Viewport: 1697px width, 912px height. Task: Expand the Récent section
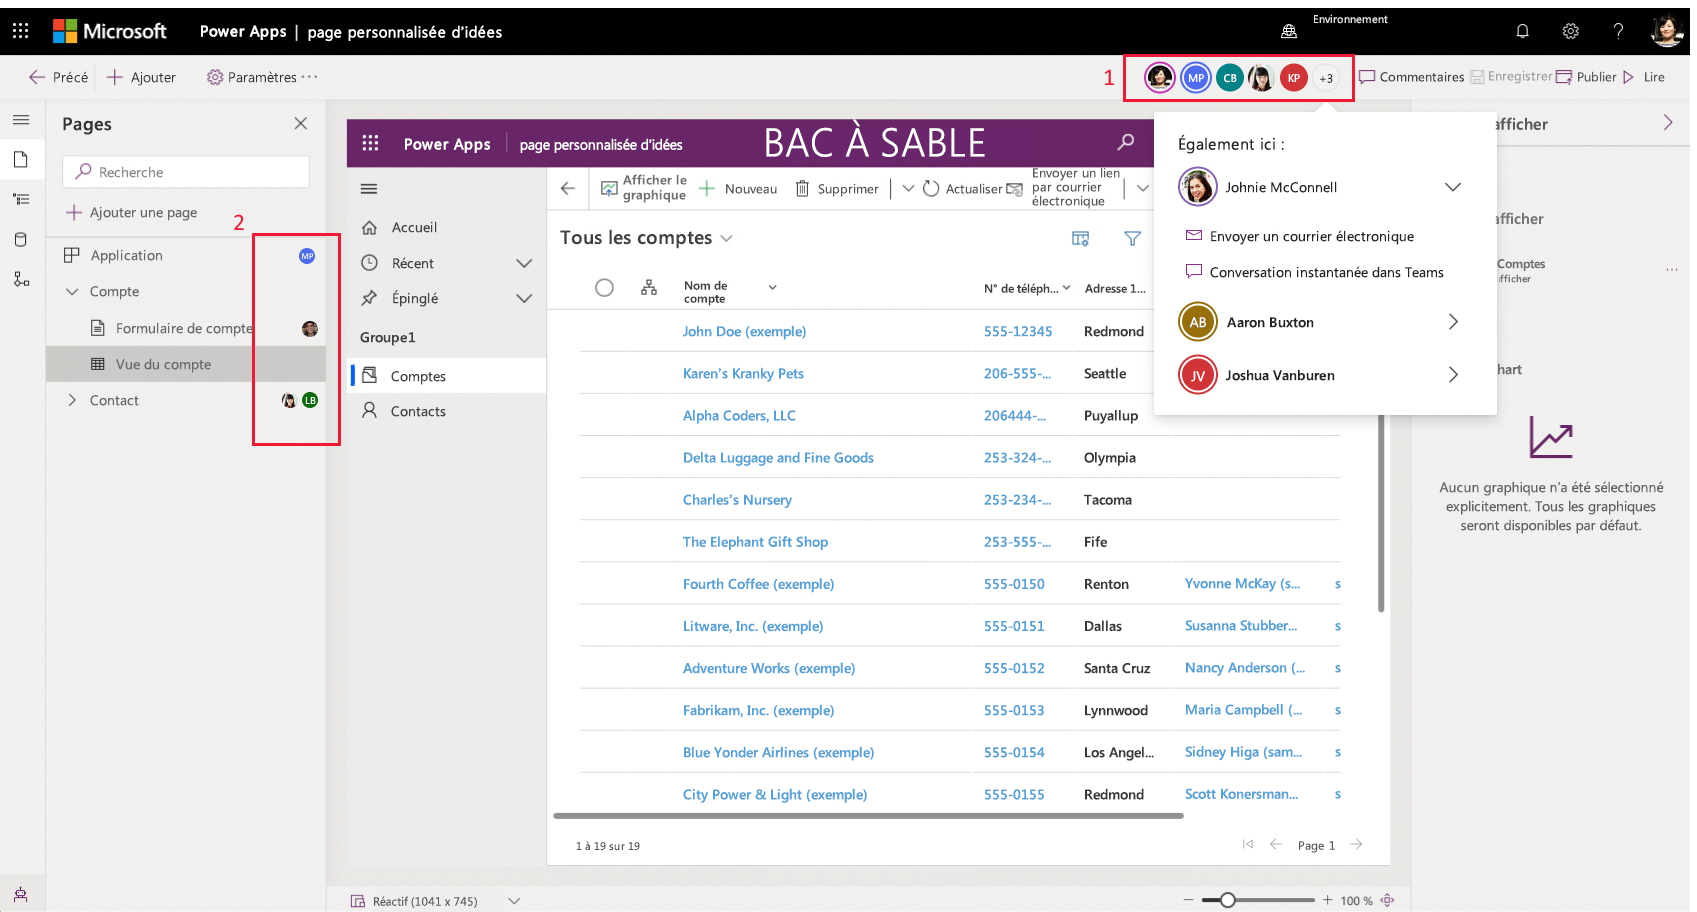pyautogui.click(x=524, y=263)
